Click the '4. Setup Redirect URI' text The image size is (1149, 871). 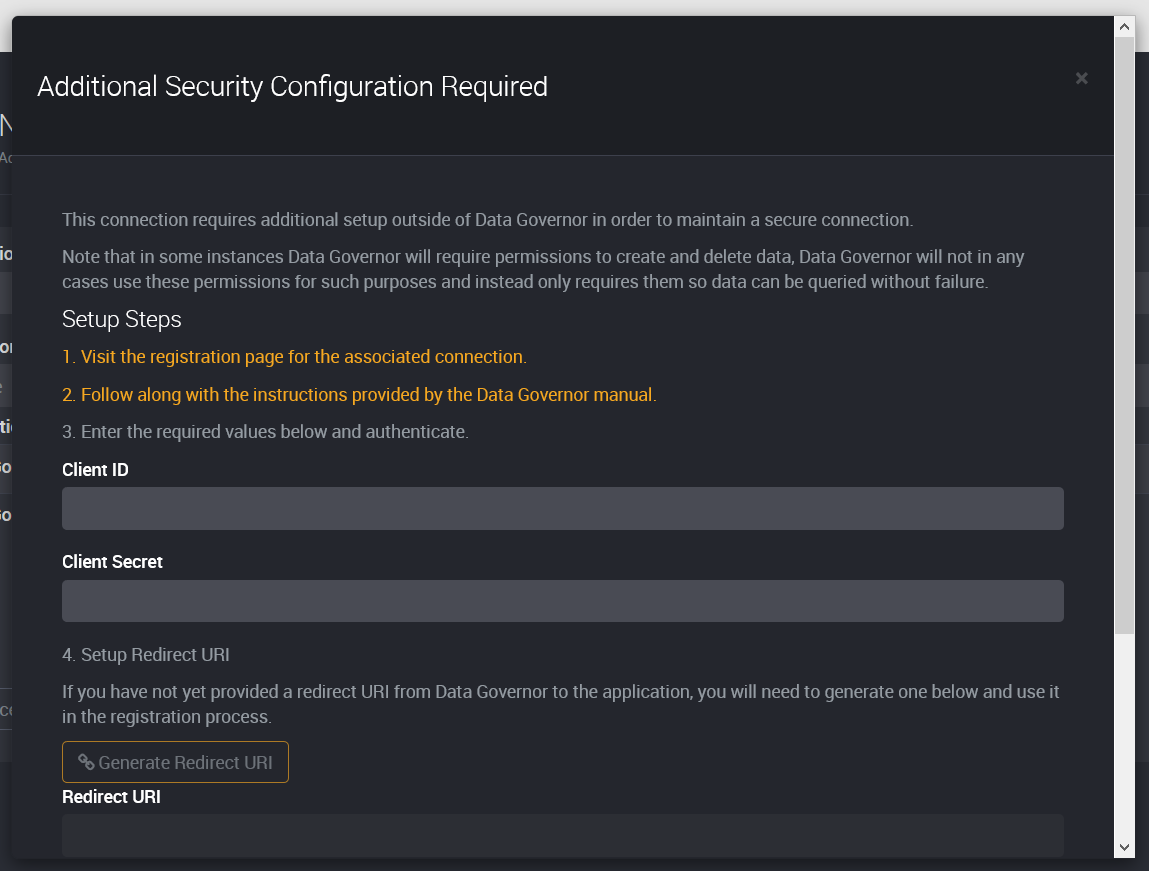(x=146, y=655)
